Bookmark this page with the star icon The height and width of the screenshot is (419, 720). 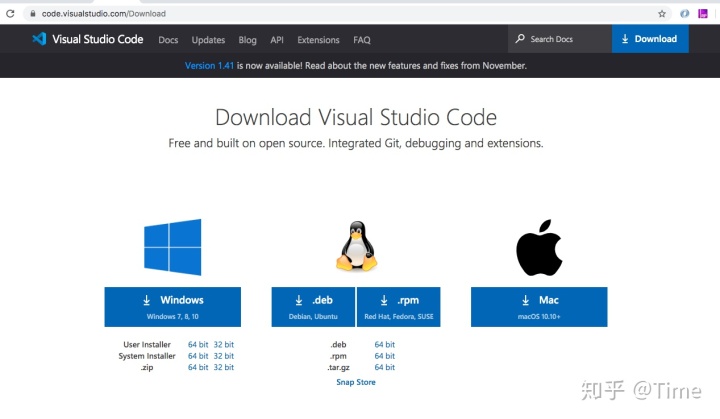point(662,14)
